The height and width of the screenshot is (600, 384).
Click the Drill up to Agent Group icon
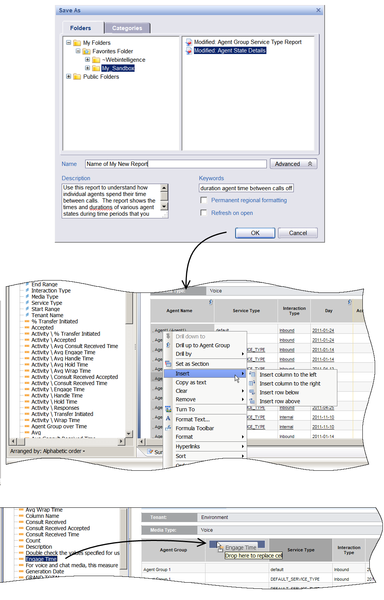tap(168, 345)
